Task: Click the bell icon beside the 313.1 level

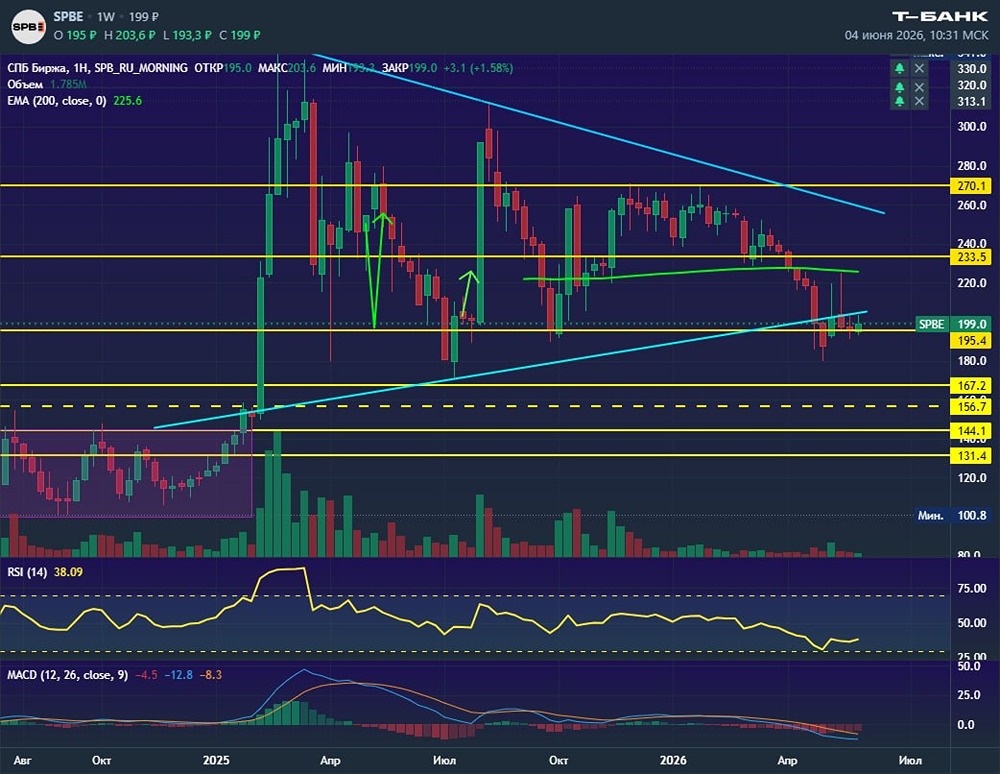Action: tap(899, 101)
